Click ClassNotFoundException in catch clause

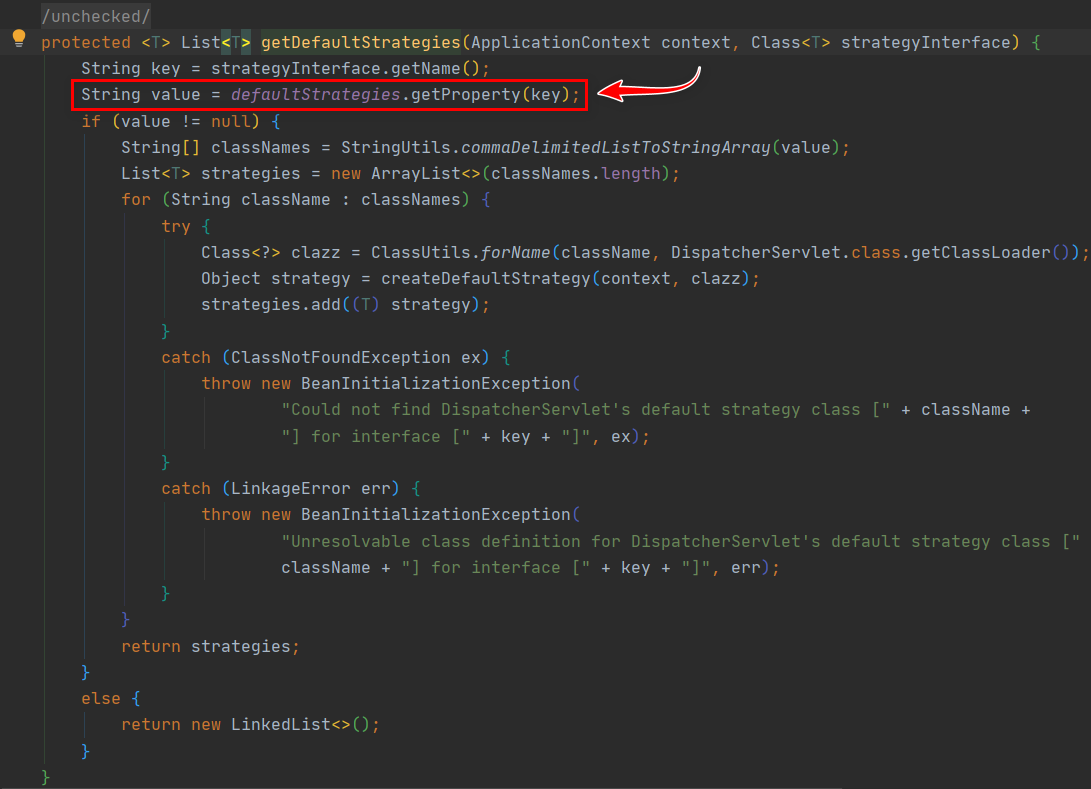coord(340,358)
